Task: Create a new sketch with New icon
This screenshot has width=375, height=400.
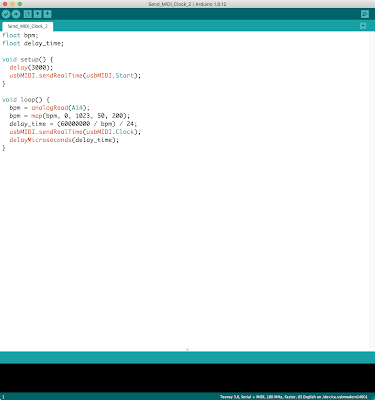Action: click(28, 14)
